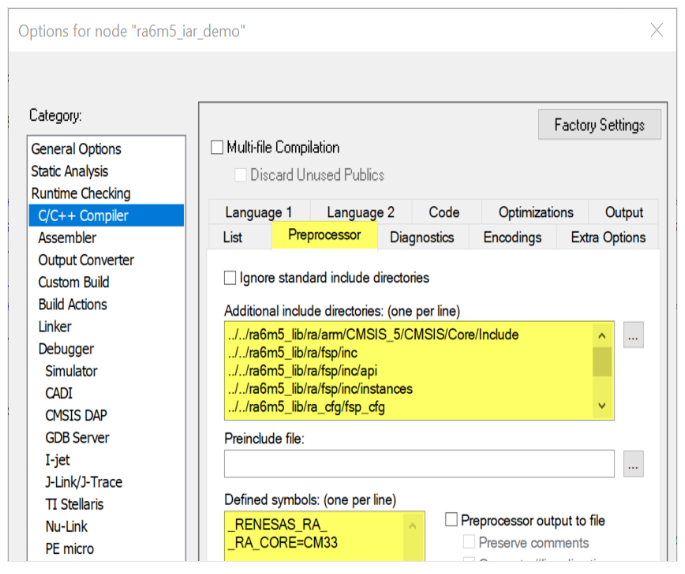
Task: Click the Preinclude file input field
Action: pyautogui.click(x=419, y=464)
